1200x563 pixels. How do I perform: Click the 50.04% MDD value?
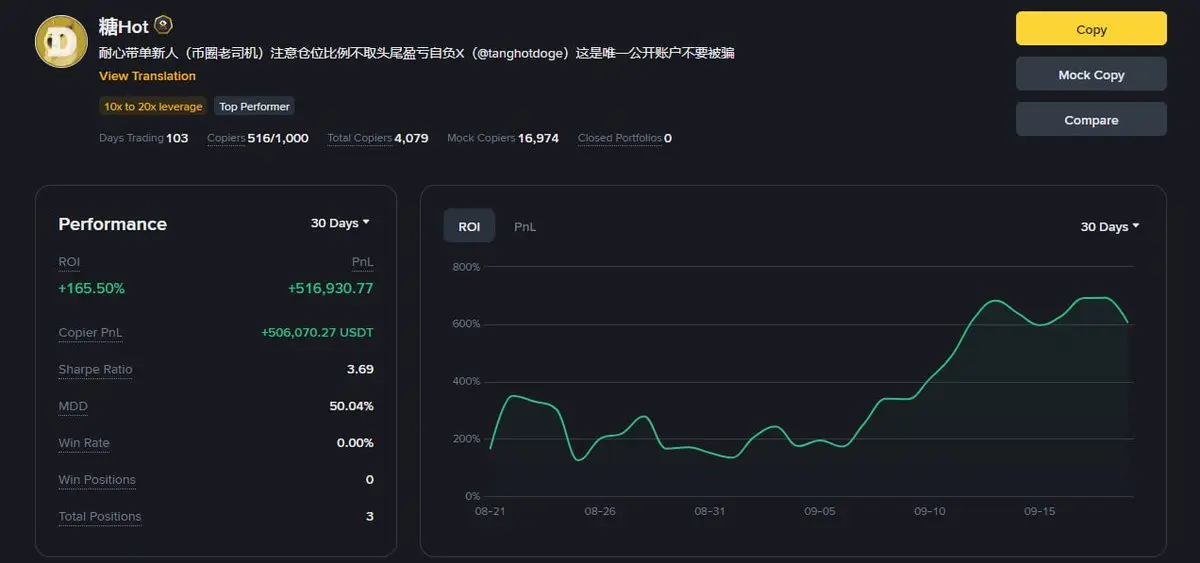point(351,406)
